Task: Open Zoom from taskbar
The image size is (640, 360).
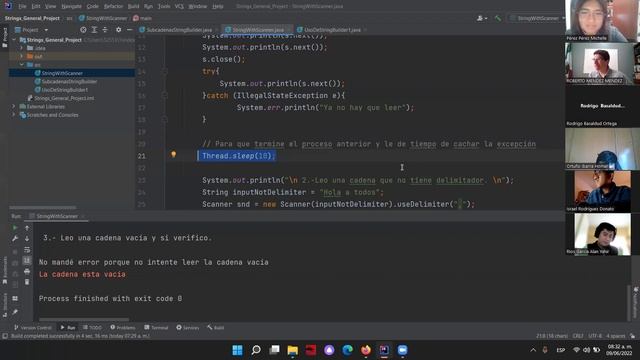Action: tap(402, 350)
